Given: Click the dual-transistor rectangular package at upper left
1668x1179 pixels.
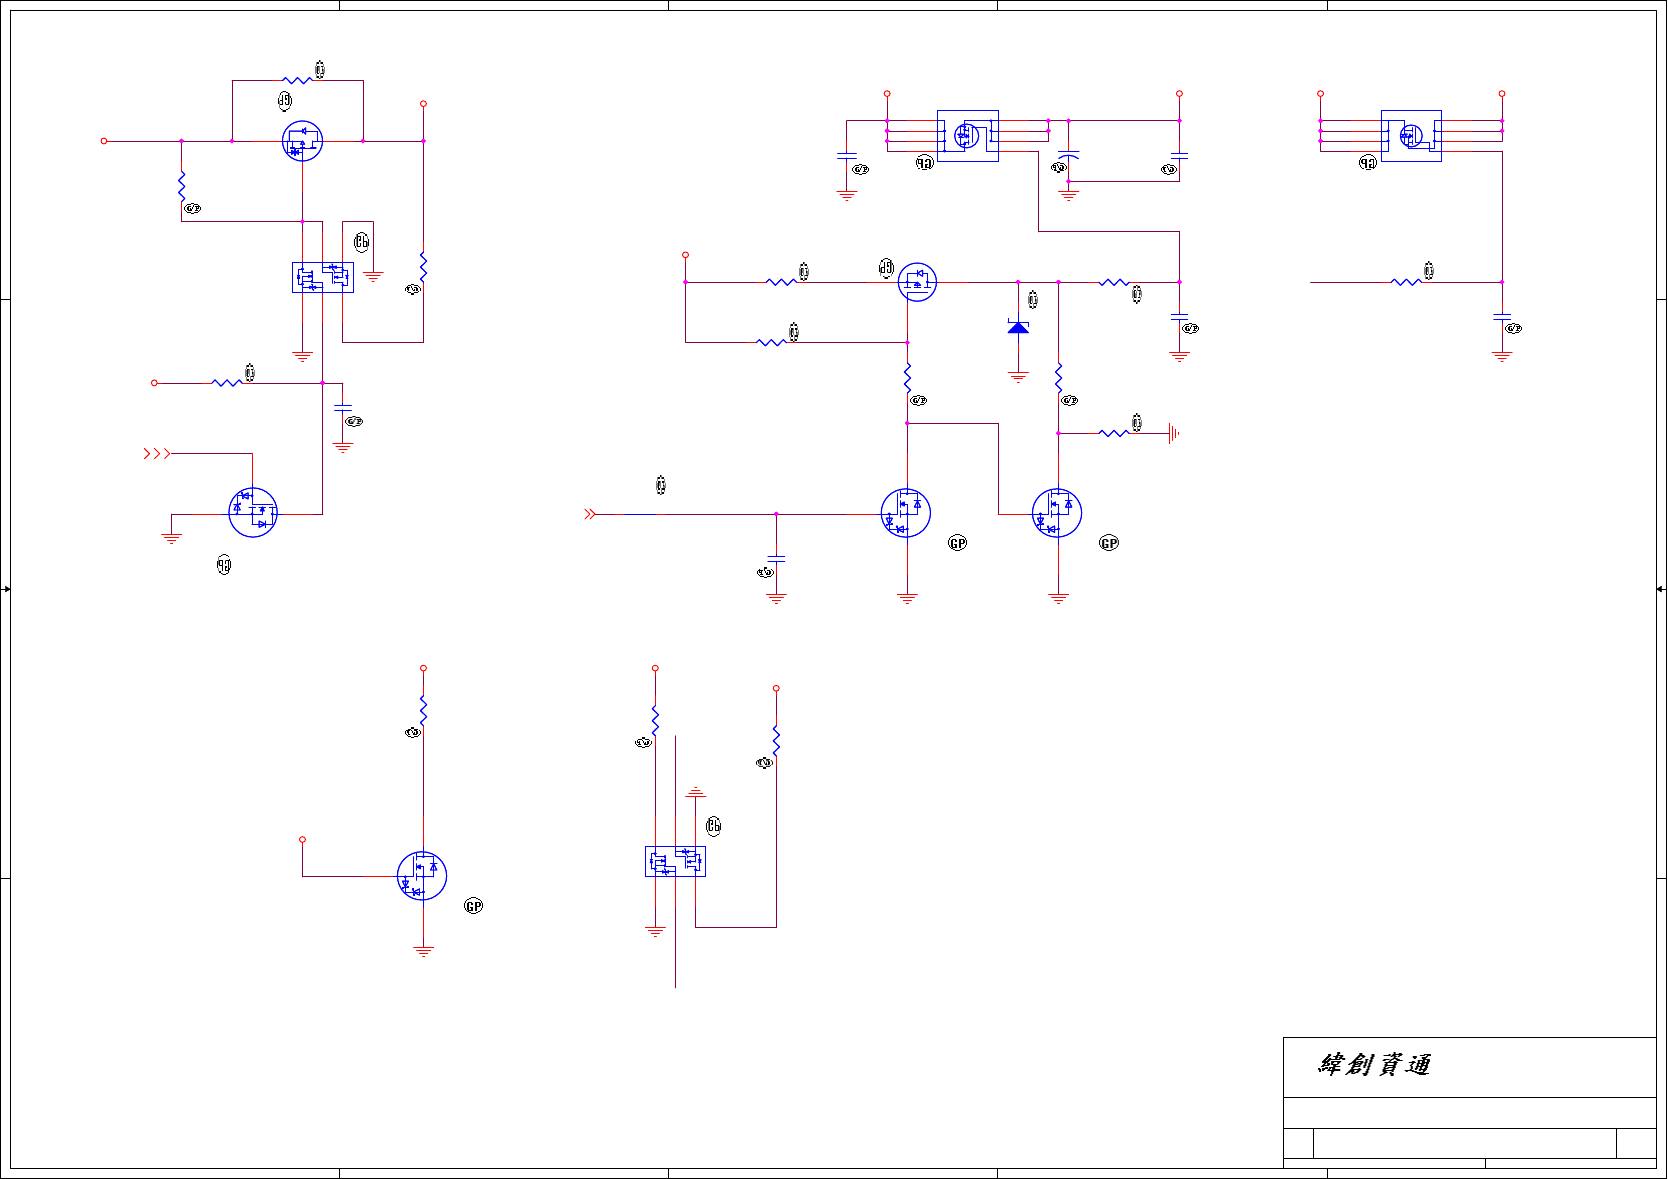Looking at the screenshot, I should 322,277.
